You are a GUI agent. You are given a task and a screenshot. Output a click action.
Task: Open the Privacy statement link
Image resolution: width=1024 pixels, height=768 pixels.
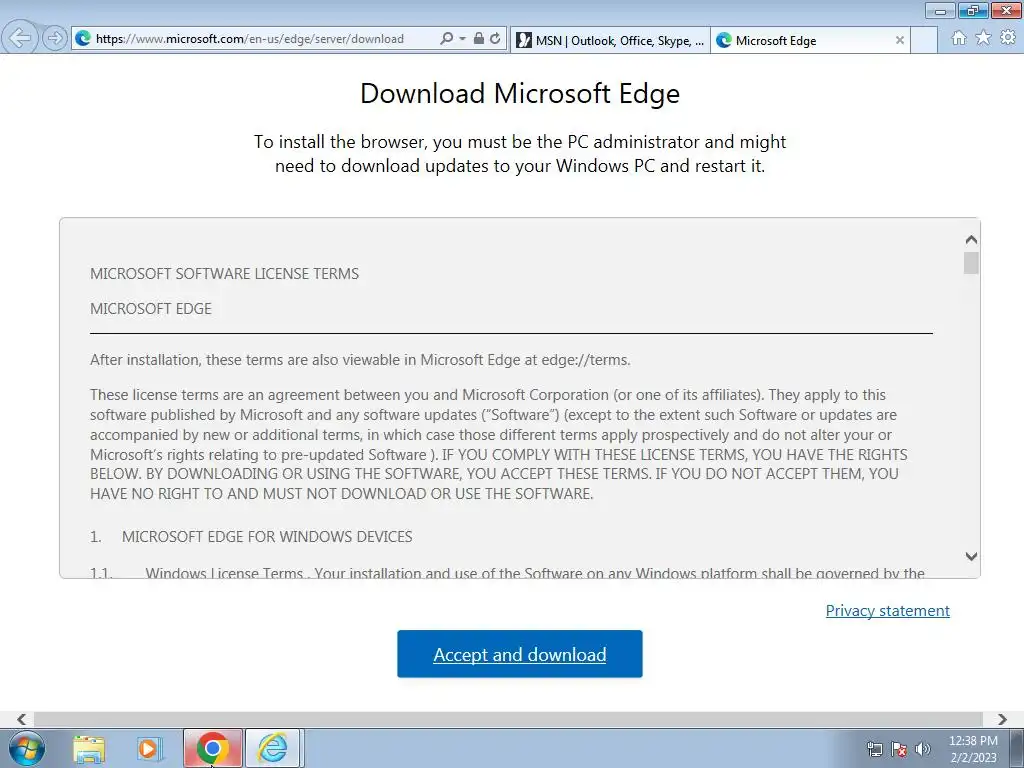coord(888,611)
